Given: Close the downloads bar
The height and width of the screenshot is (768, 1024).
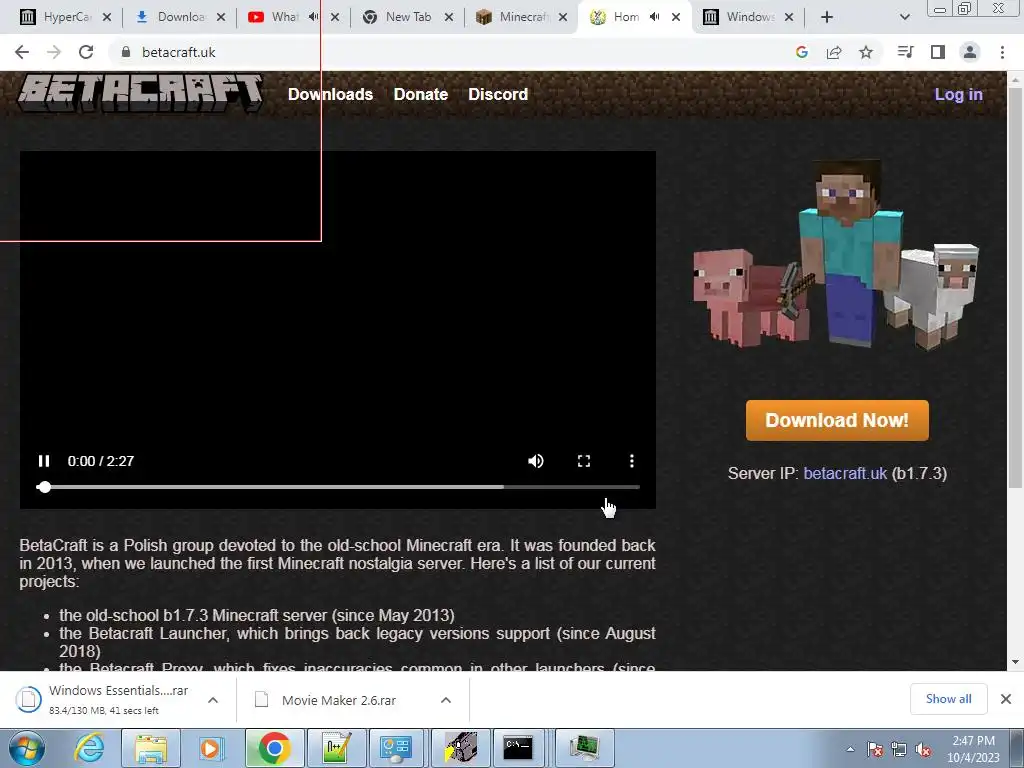Looking at the screenshot, I should [1006, 699].
